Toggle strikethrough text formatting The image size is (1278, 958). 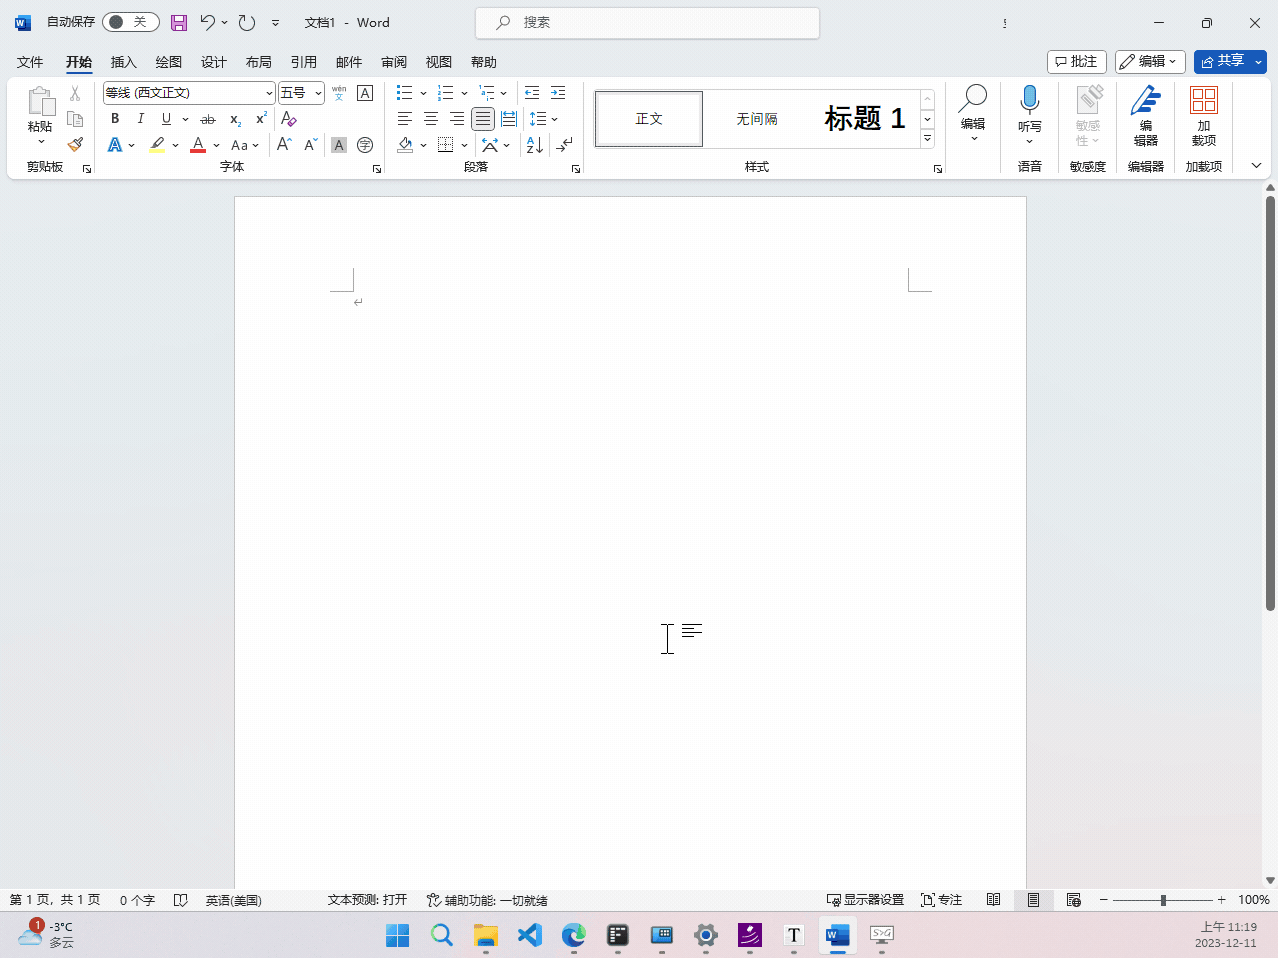pos(208,119)
